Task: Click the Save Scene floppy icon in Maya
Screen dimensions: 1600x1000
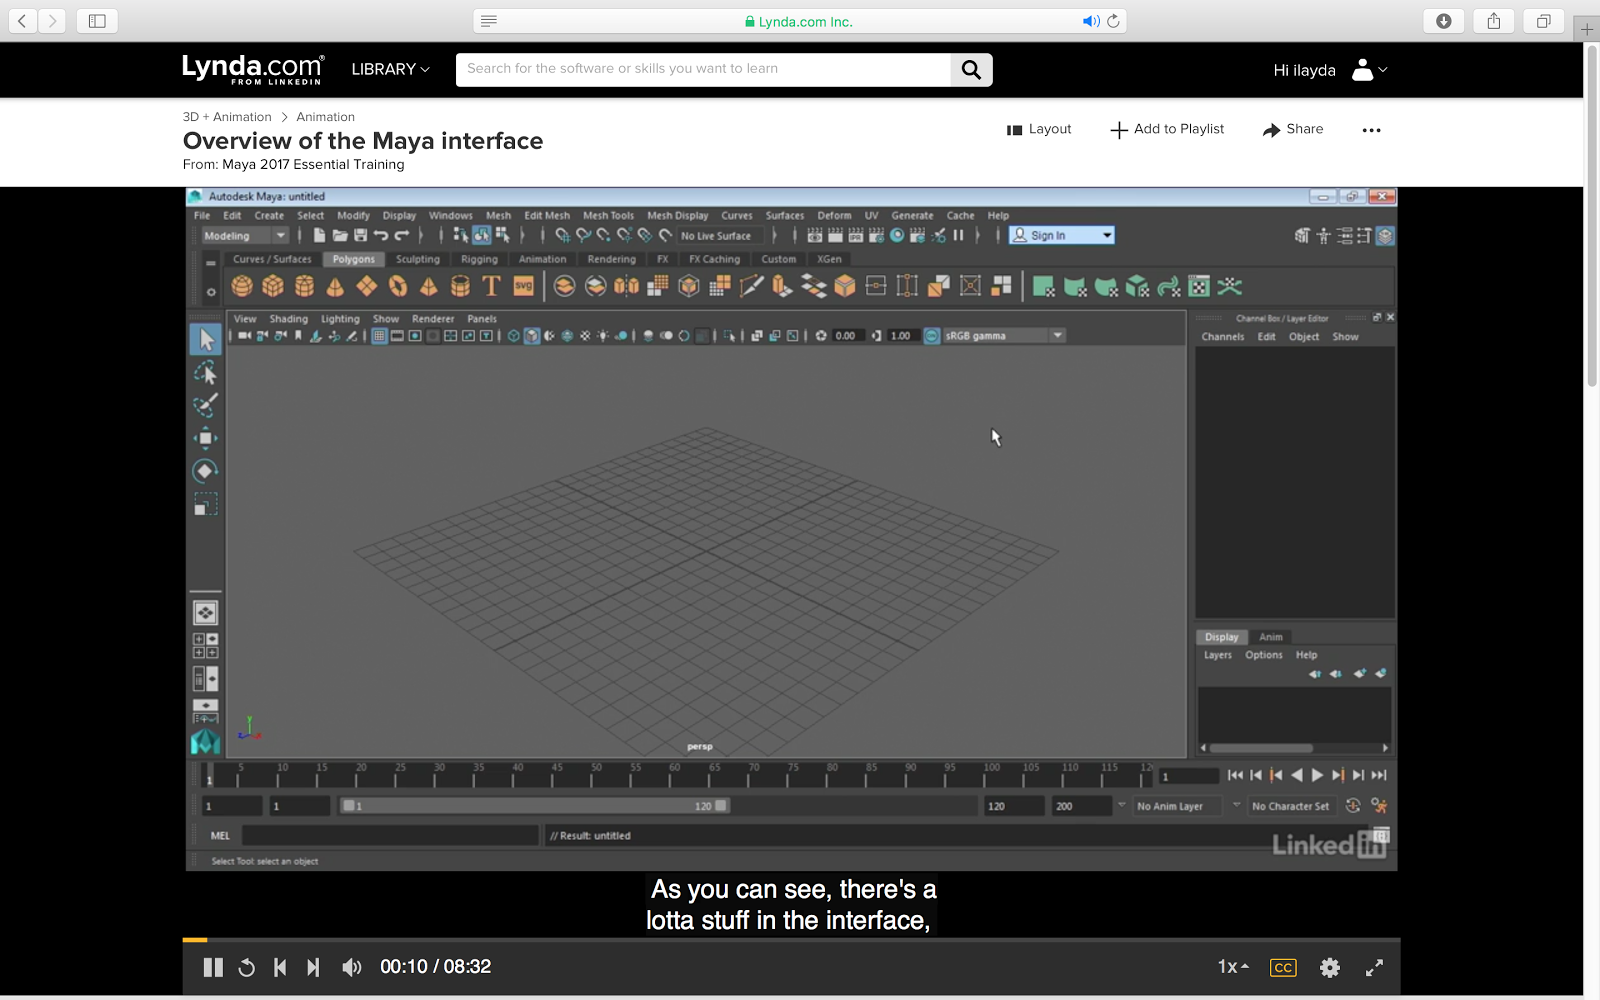Action: [x=360, y=235]
